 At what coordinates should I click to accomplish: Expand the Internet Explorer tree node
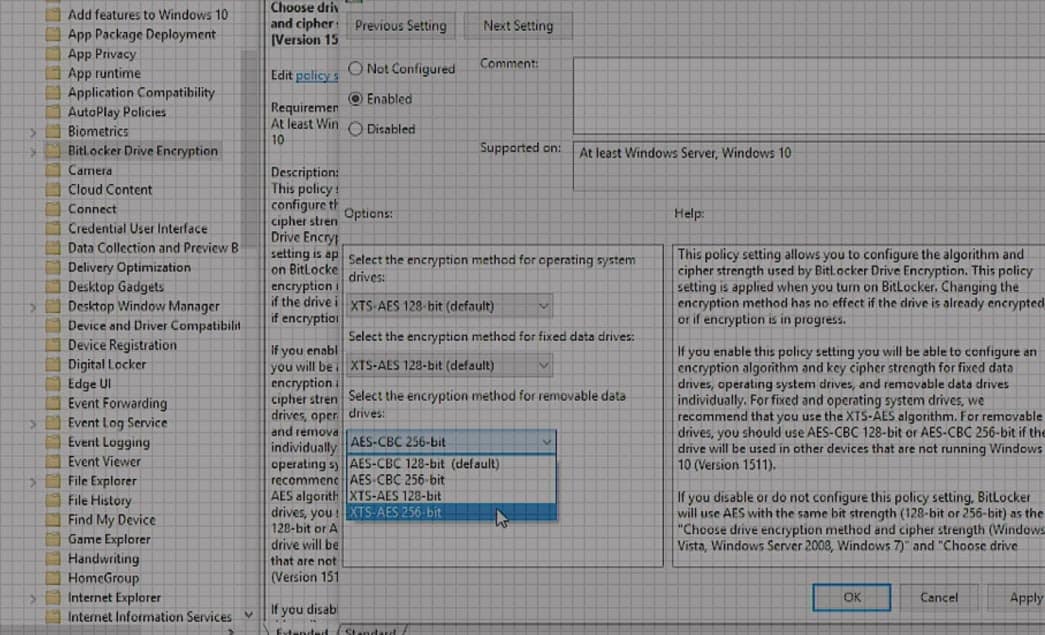click(x=33, y=598)
